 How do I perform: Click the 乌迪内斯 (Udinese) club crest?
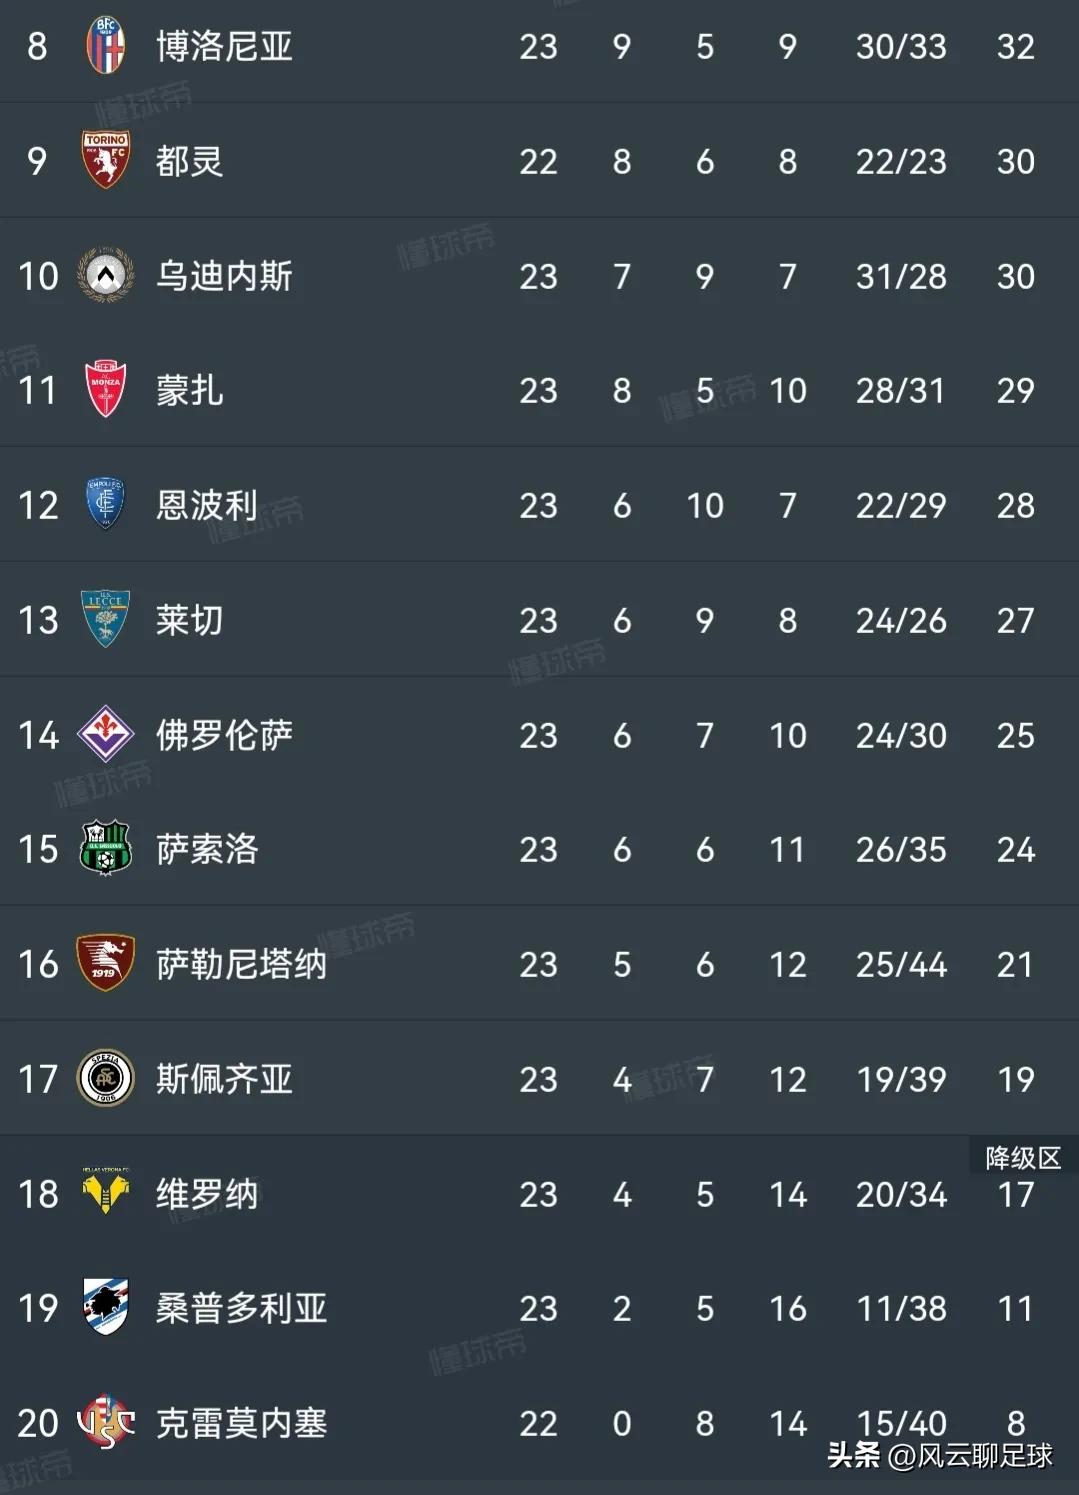coord(104,276)
